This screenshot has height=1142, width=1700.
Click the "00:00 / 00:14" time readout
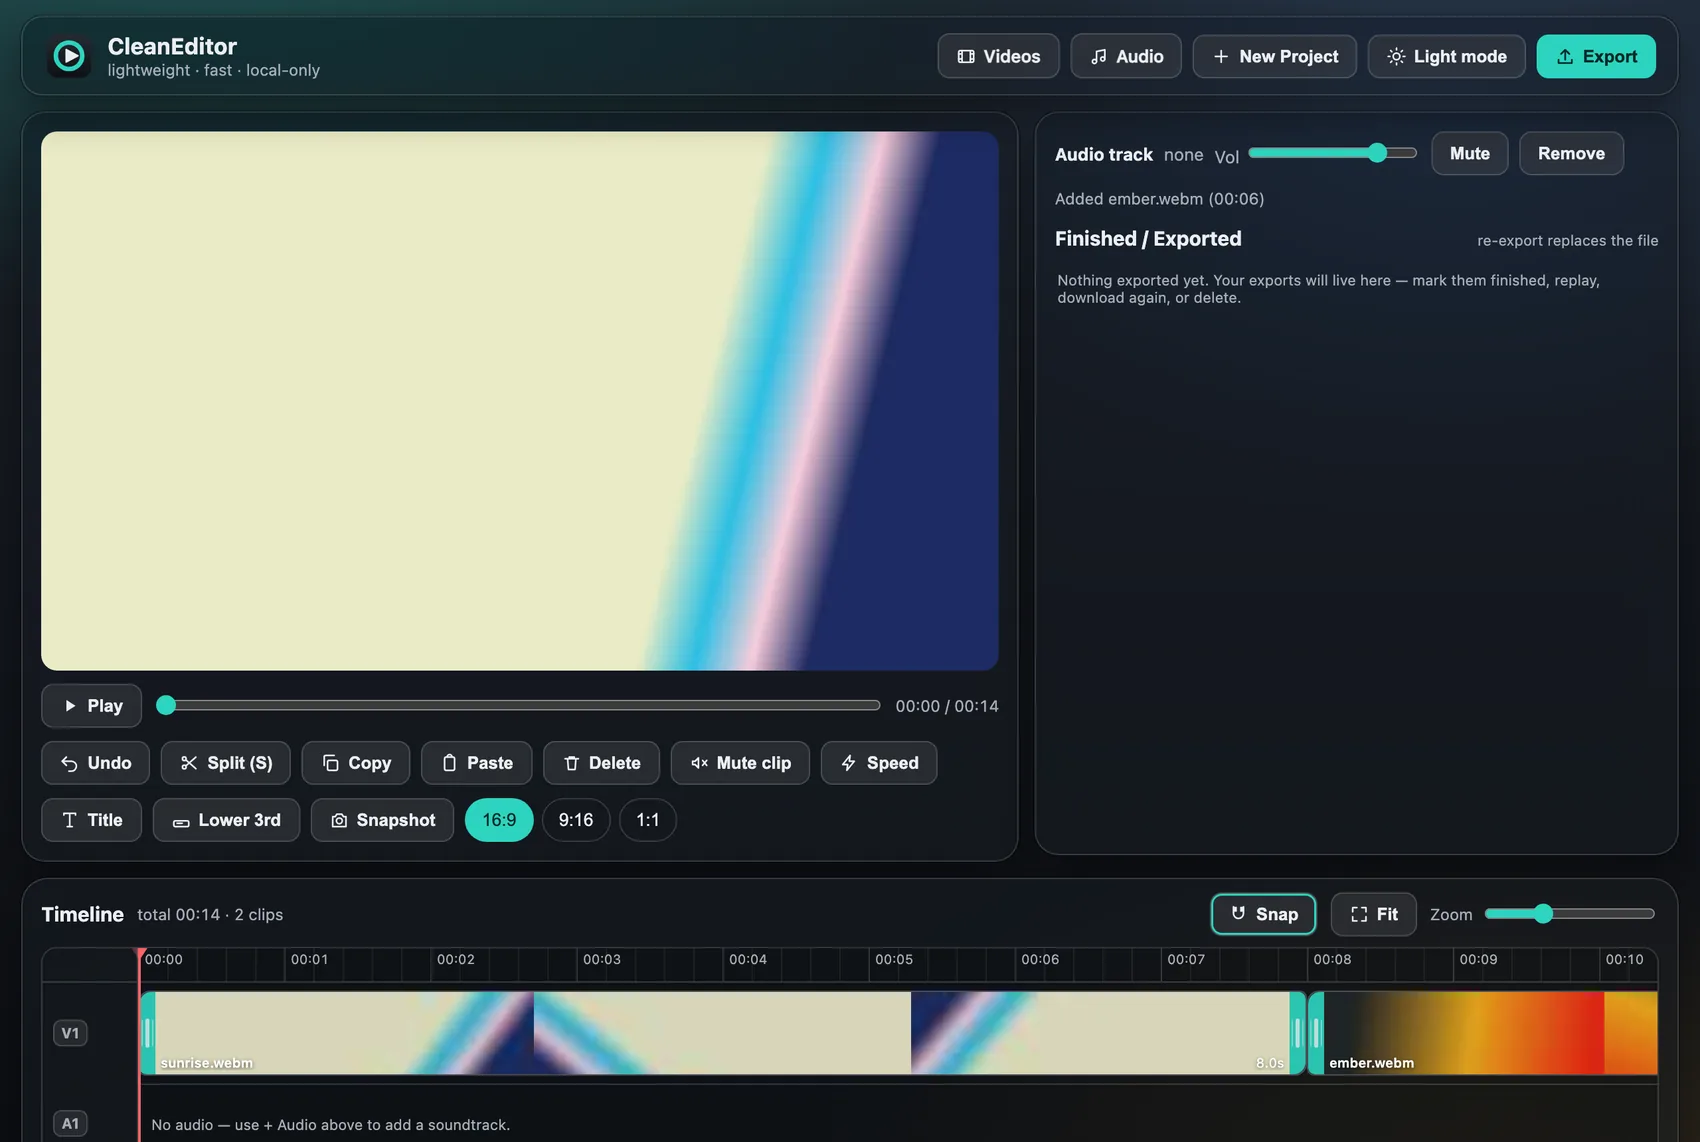click(947, 706)
